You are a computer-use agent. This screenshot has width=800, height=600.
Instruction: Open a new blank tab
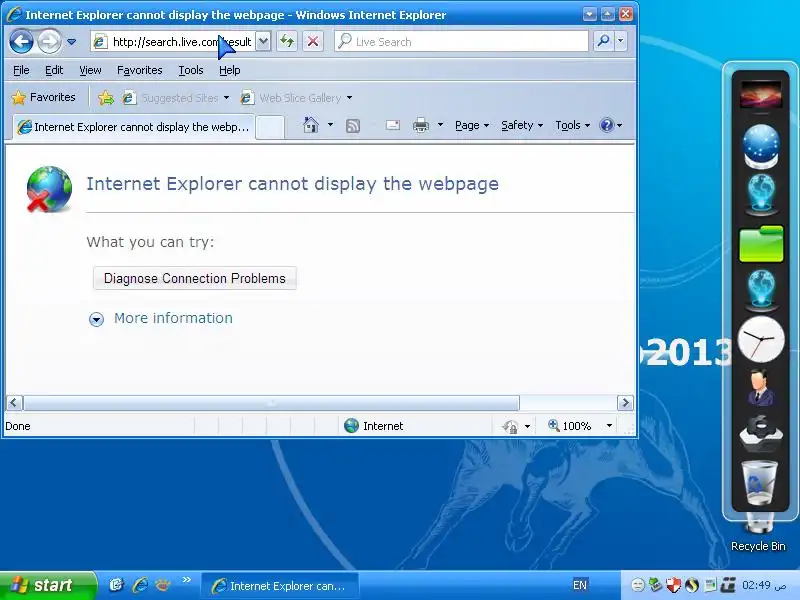[x=269, y=127]
